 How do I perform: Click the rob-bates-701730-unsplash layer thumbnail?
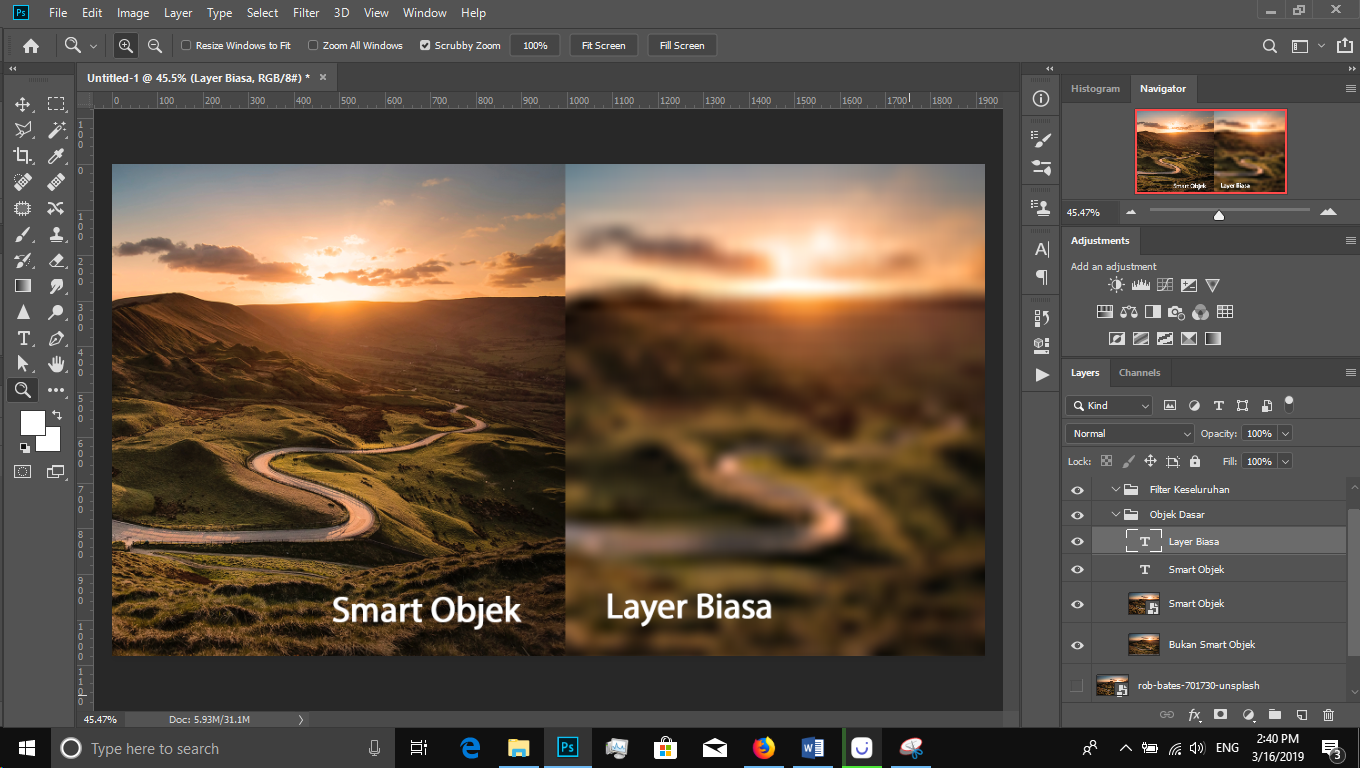tap(1111, 685)
